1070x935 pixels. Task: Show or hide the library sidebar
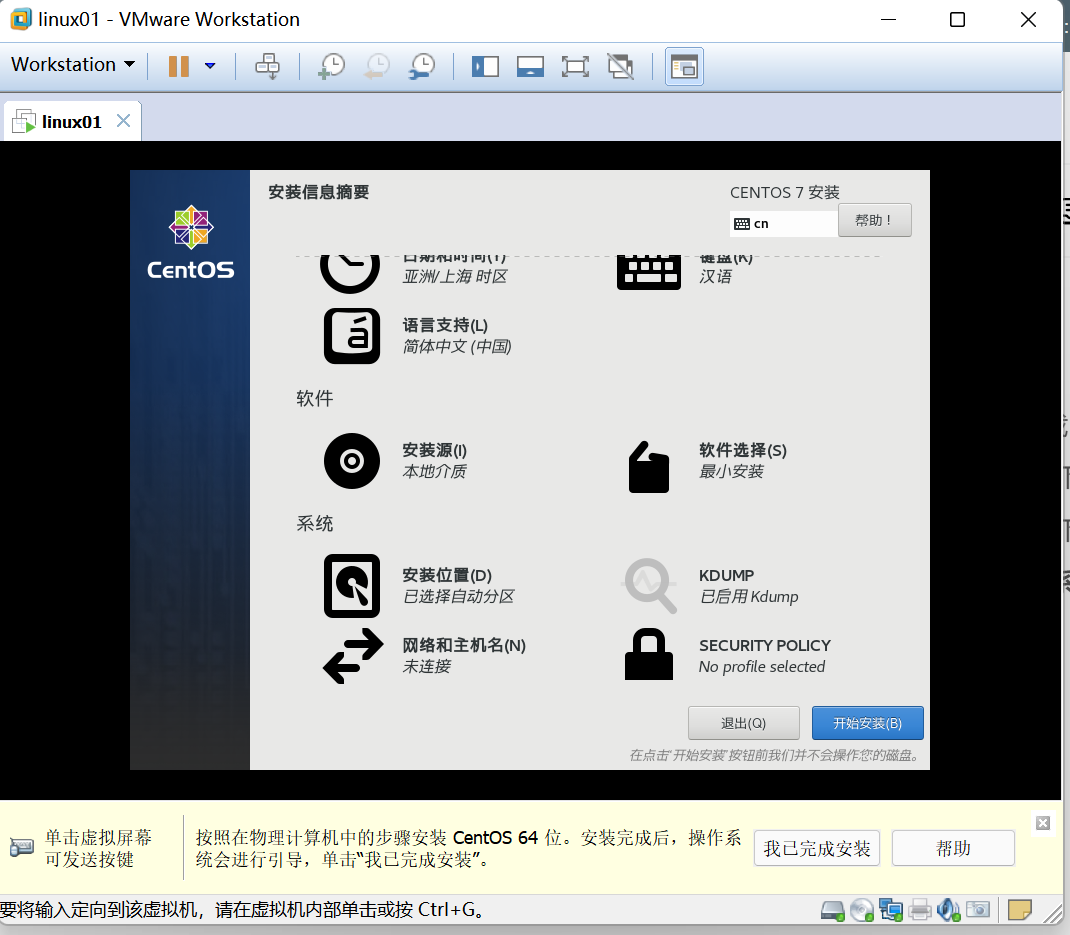[x=485, y=66]
